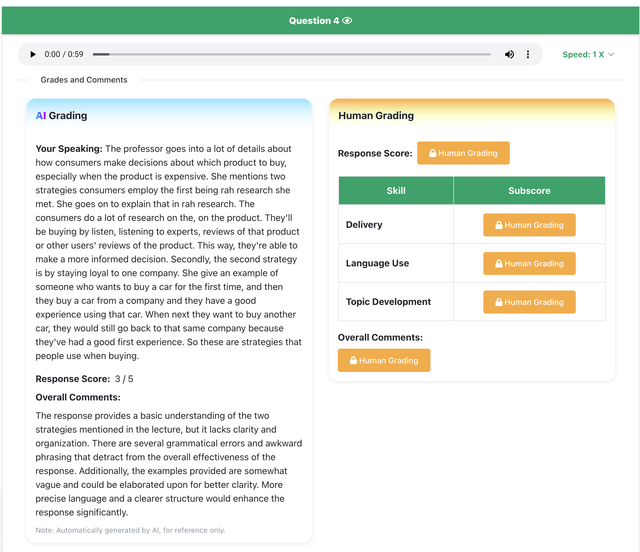Click the Grades and Comments section label
The width and height of the screenshot is (640, 552).
84,80
